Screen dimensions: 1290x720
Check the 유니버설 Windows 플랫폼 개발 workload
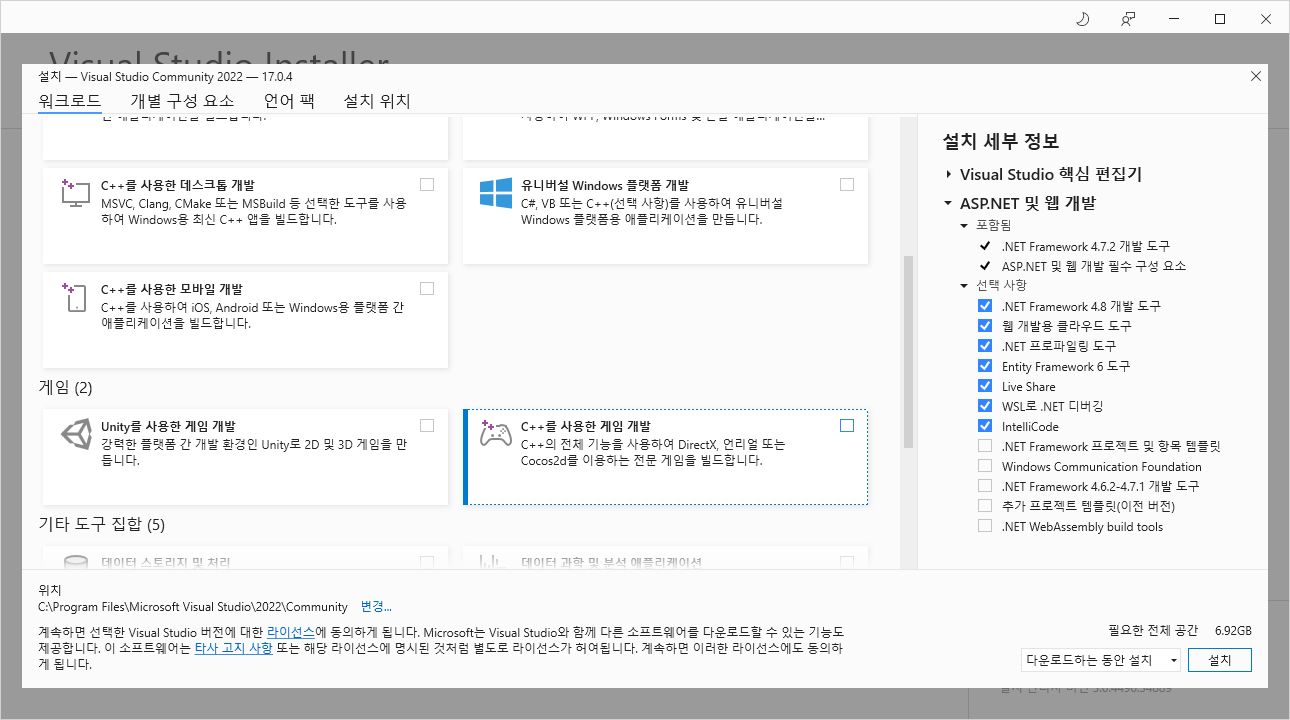point(847,184)
